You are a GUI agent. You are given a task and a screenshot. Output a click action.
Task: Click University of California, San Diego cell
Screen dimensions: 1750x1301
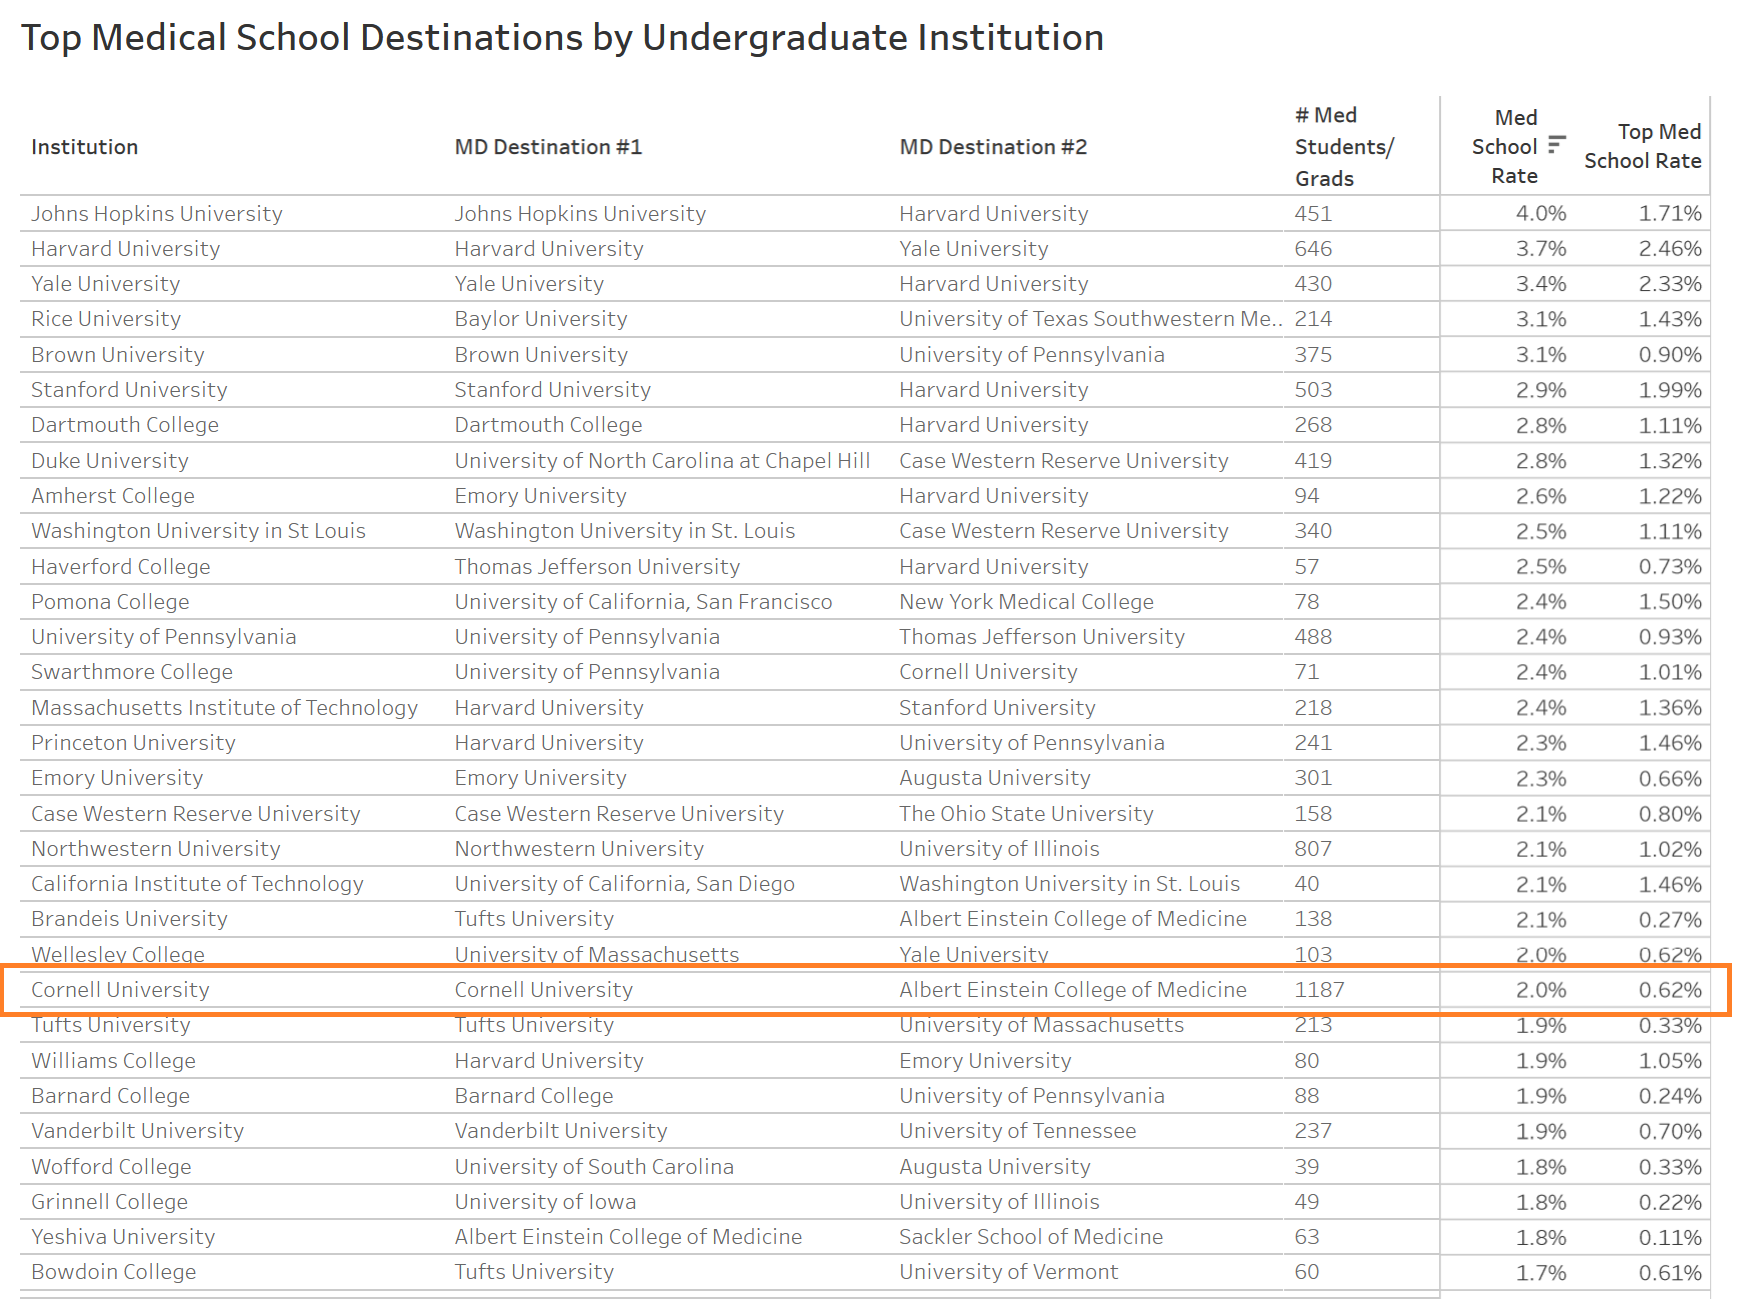point(624,884)
